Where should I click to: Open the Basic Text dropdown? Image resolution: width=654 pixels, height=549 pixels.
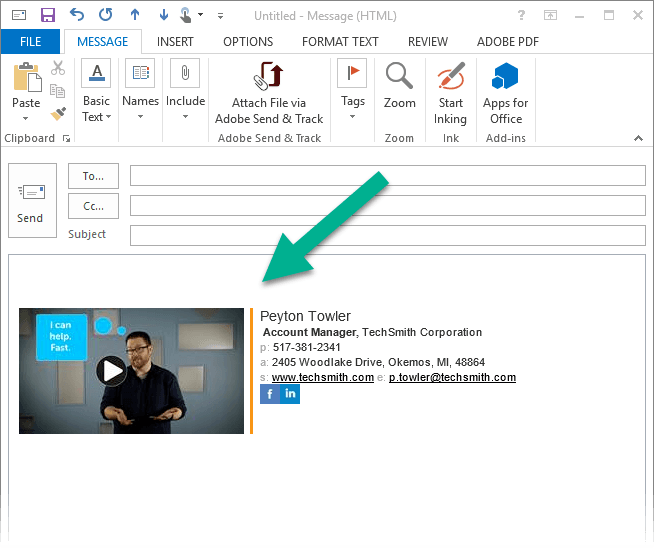click(x=96, y=91)
